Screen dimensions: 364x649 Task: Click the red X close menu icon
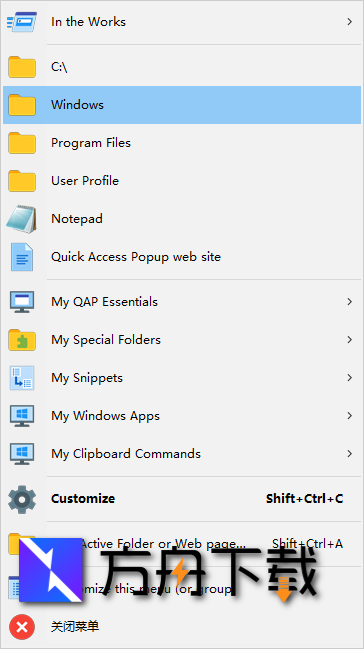click(22, 627)
